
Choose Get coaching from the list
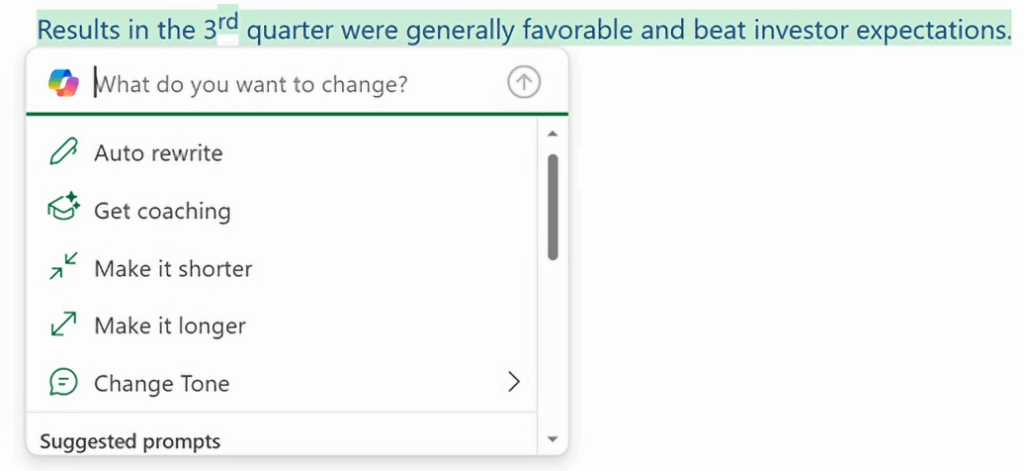(x=281, y=210)
